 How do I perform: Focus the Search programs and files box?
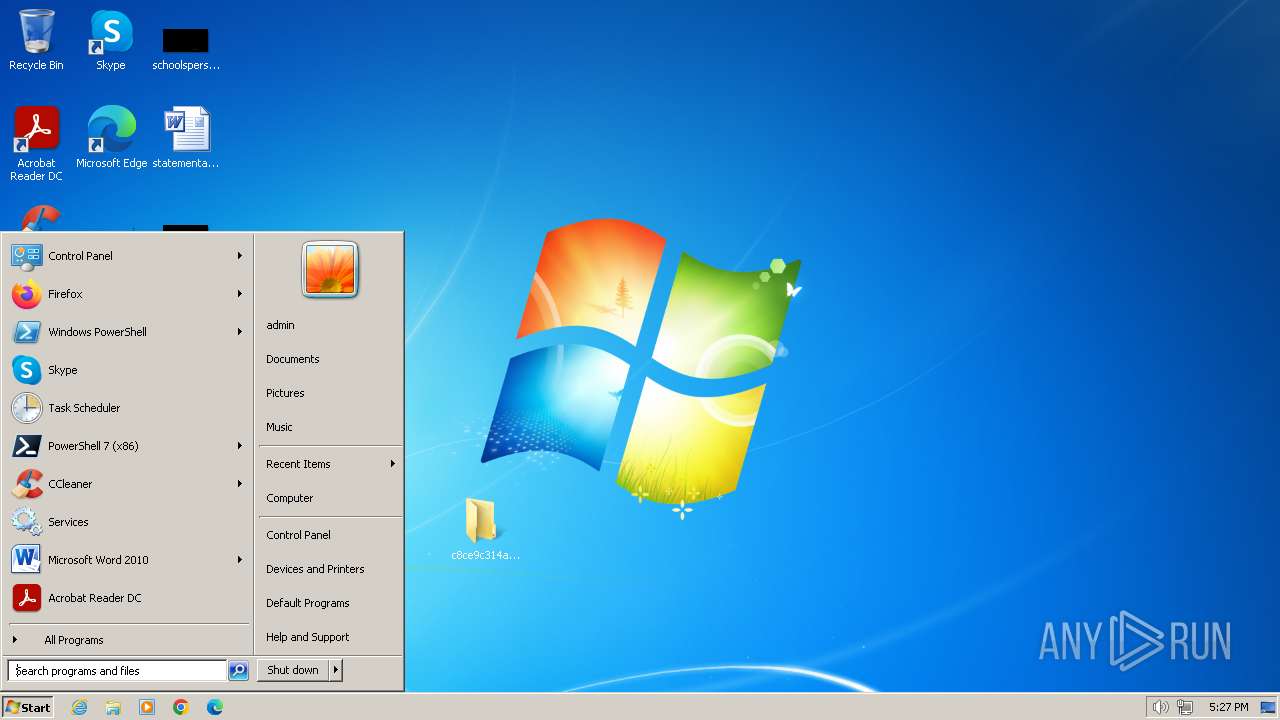pos(117,671)
